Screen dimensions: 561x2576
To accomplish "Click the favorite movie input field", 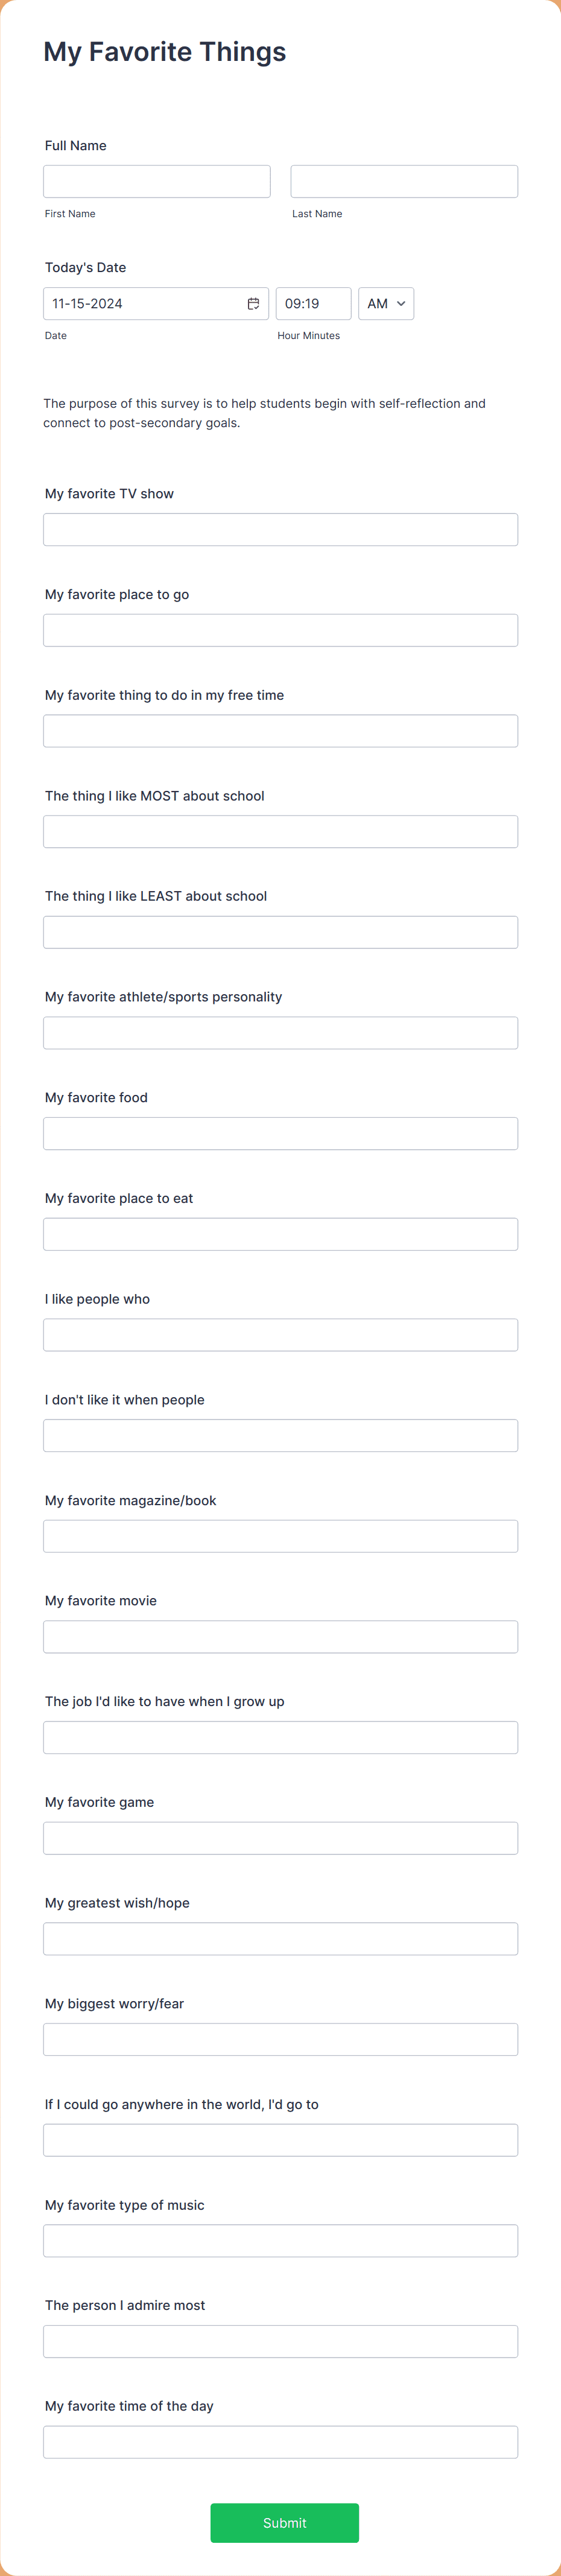I will click(280, 1637).
